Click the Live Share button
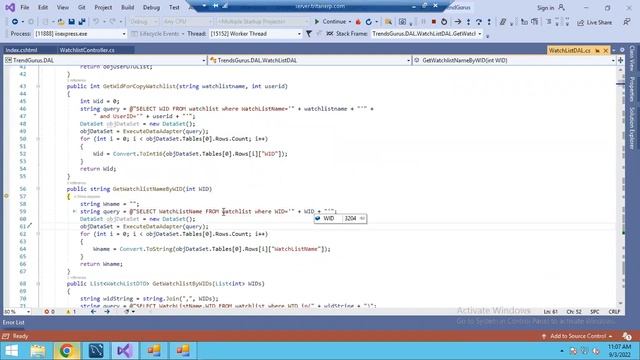Image resolution: width=640 pixels, height=360 pixels. pyautogui.click(x=594, y=22)
